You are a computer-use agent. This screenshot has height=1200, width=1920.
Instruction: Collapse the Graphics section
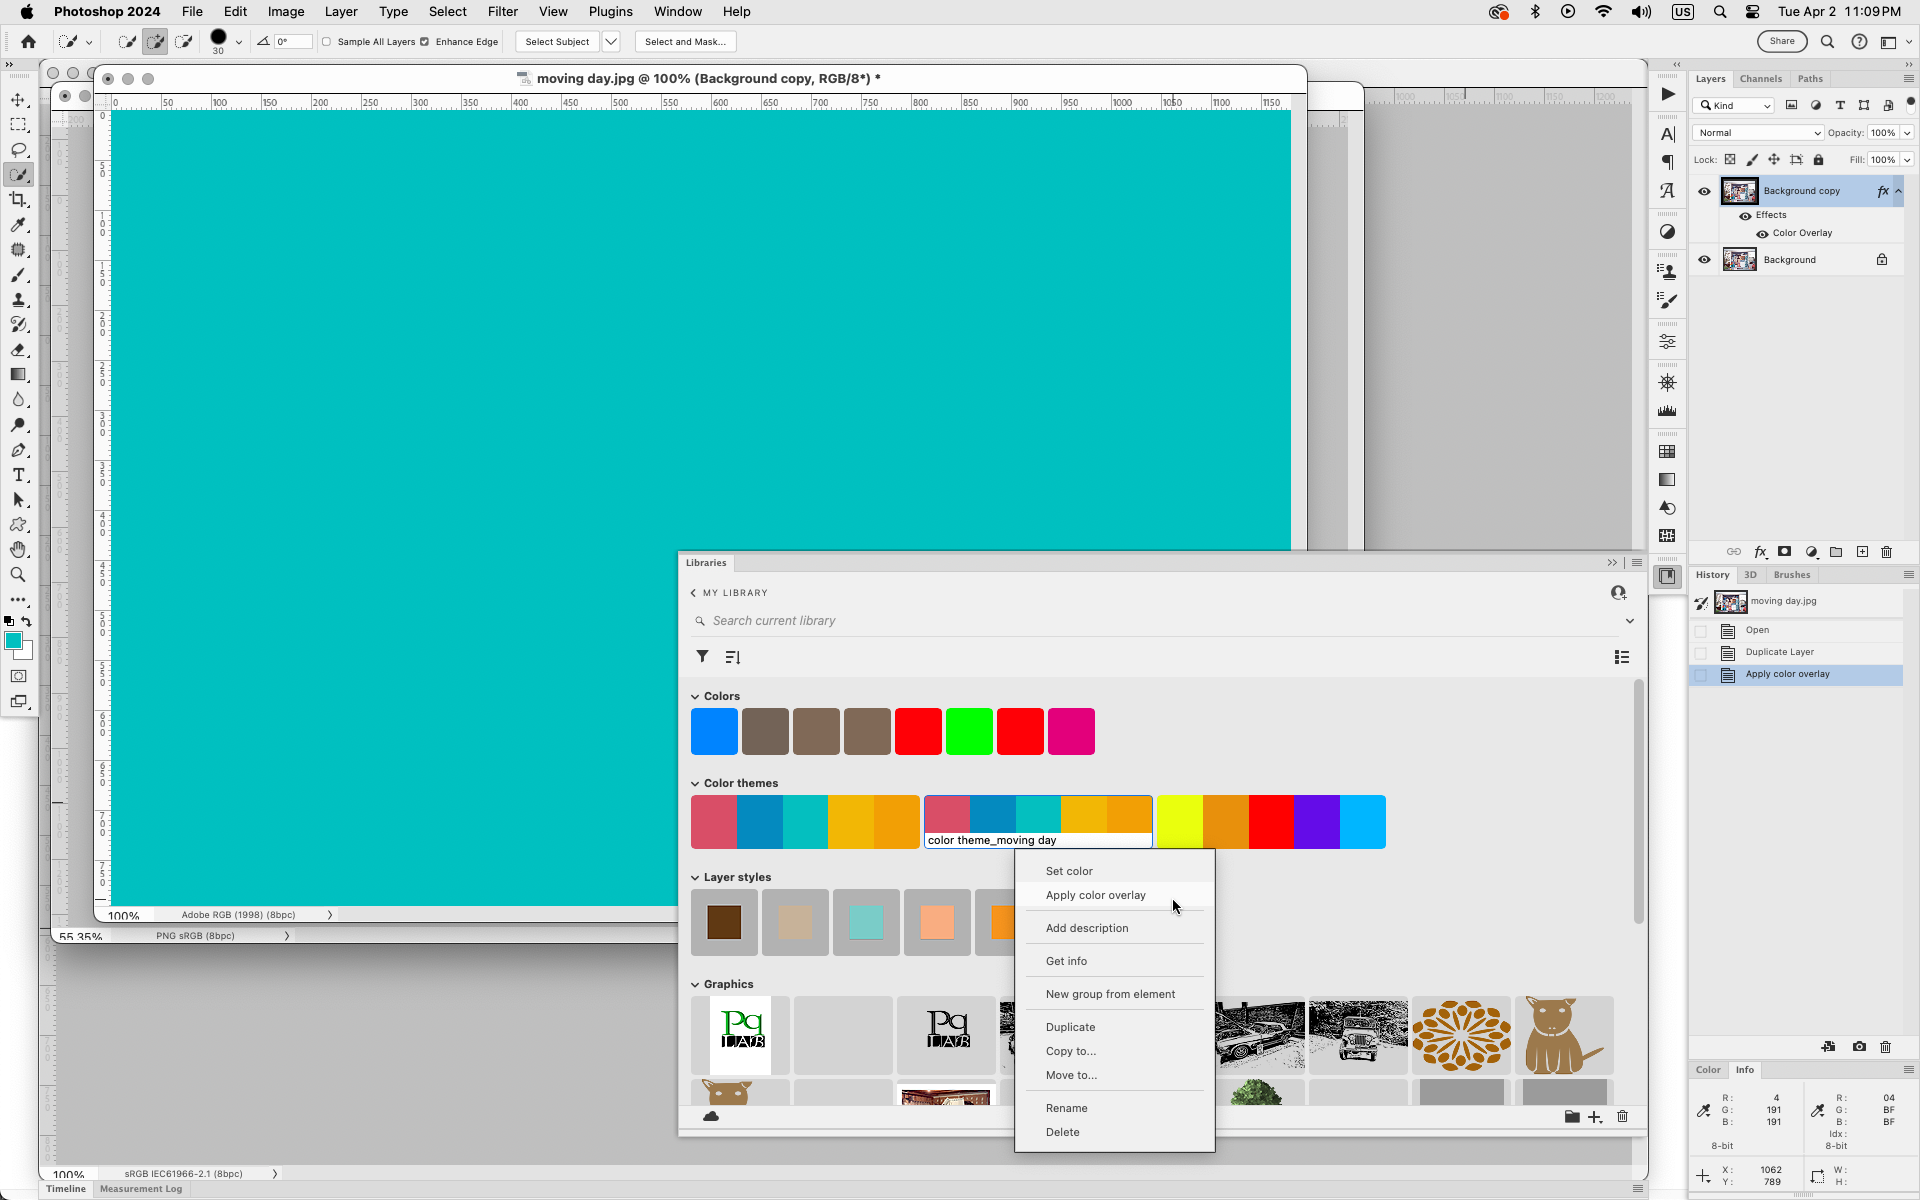click(x=695, y=984)
